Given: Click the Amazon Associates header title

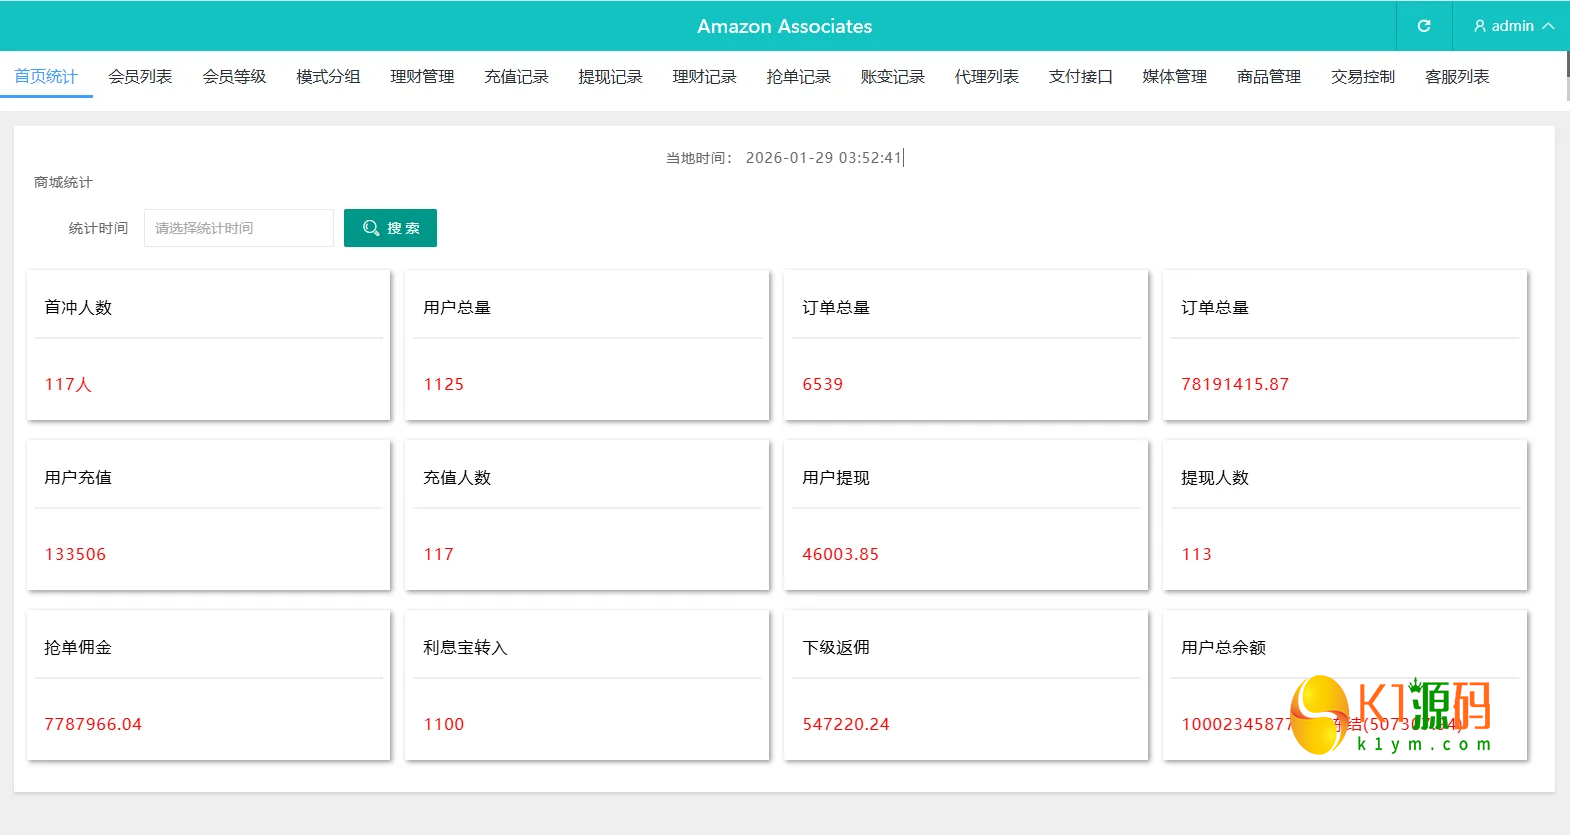Looking at the screenshot, I should [784, 26].
